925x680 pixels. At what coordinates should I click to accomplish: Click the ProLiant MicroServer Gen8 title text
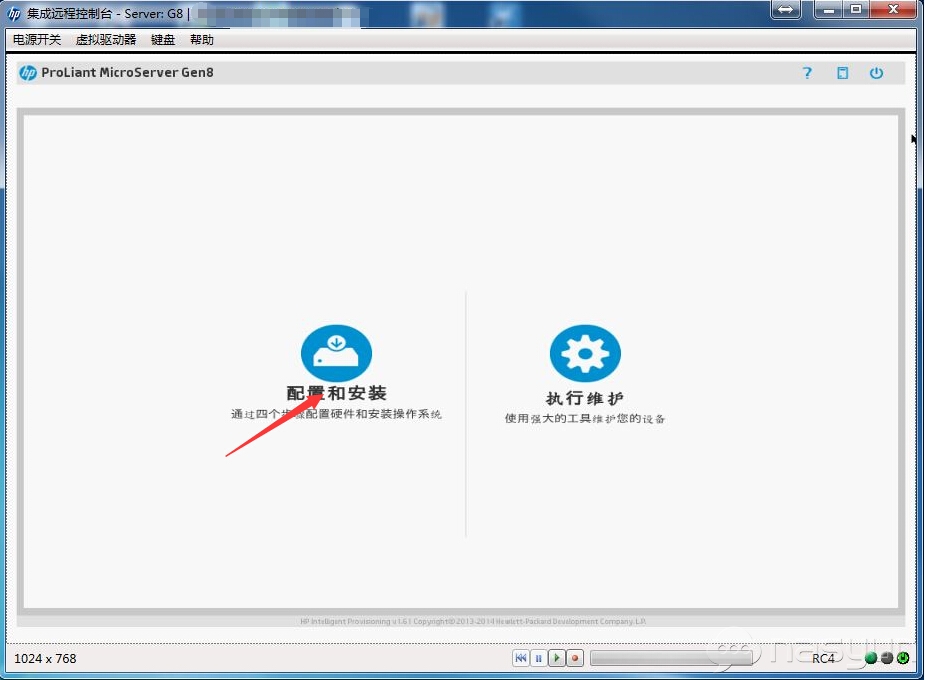[127, 73]
